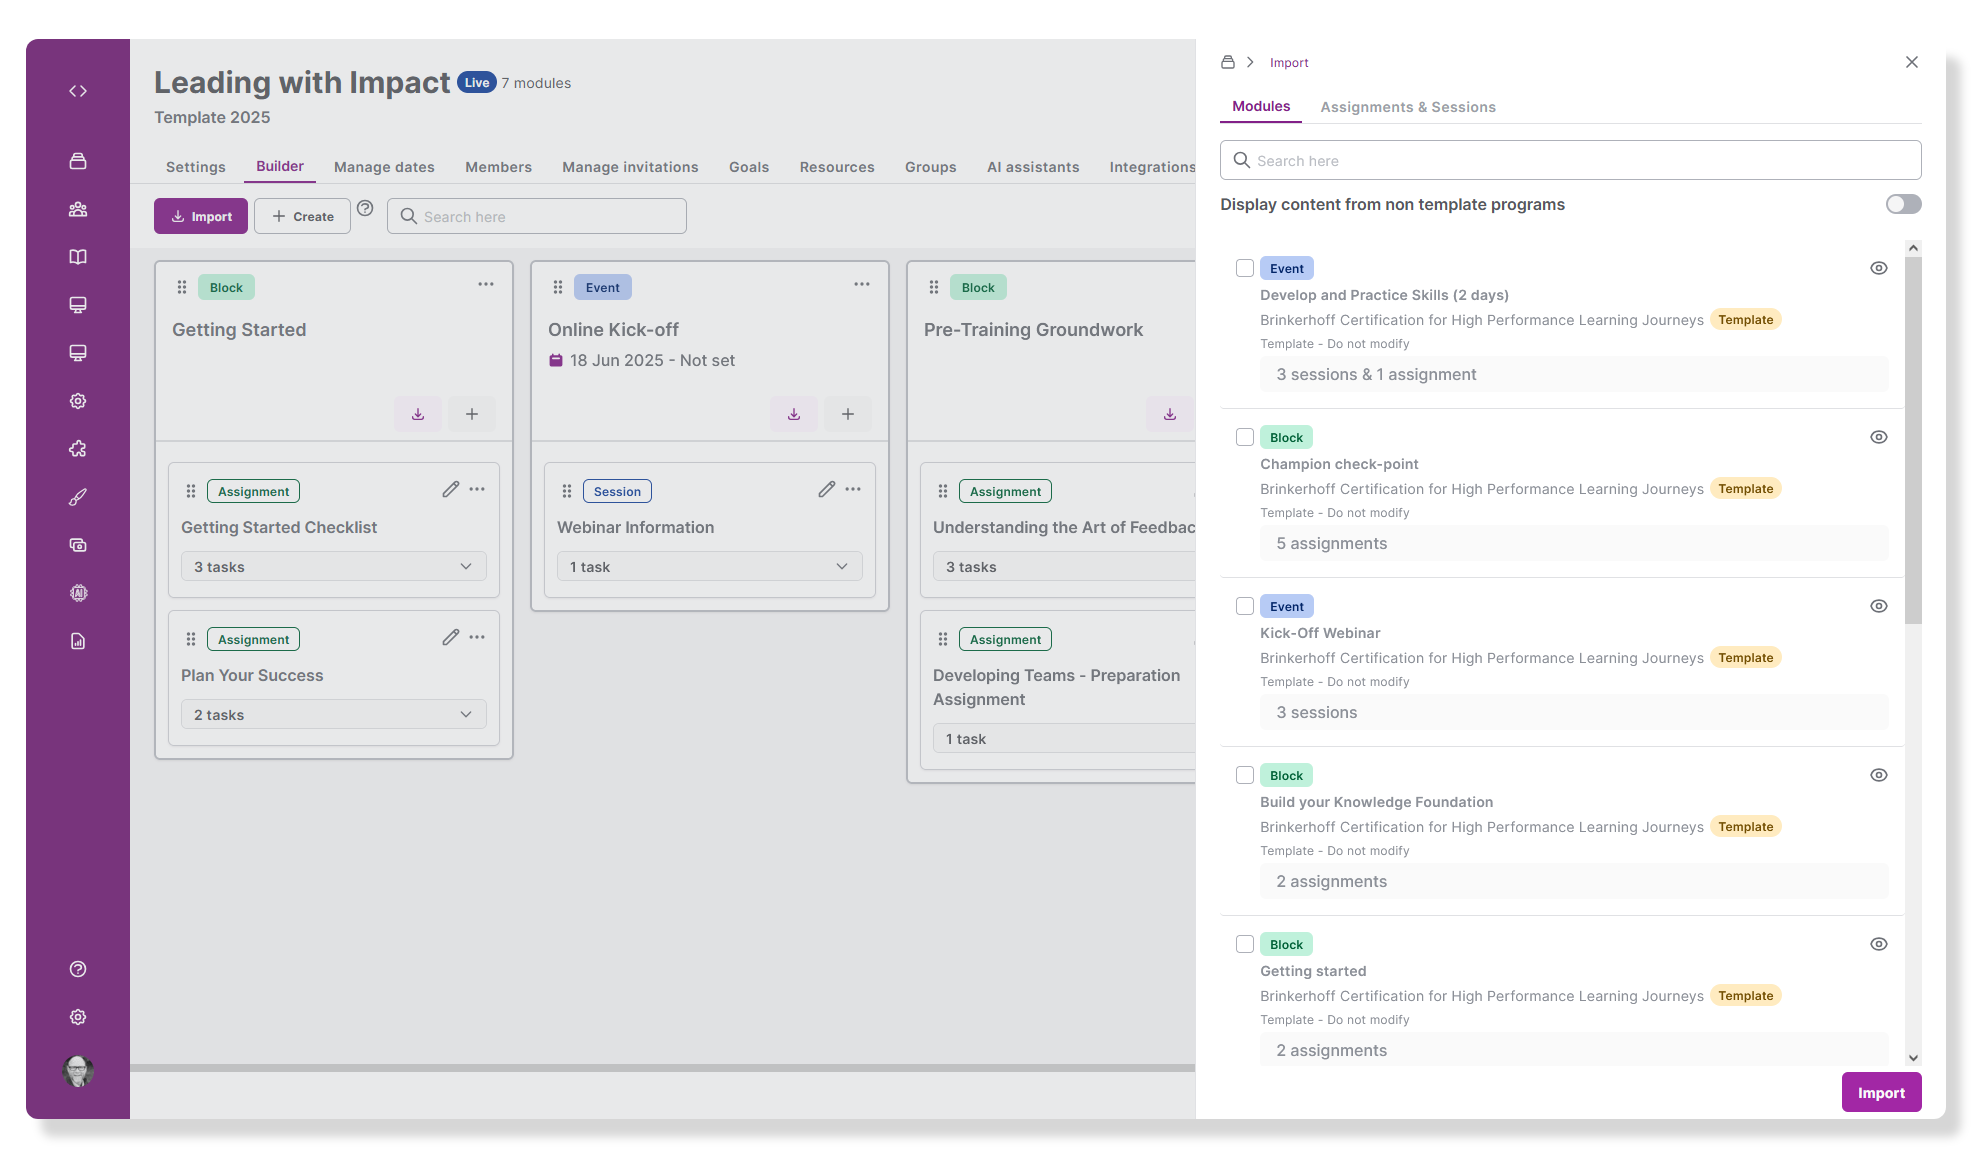Click the puzzle-piece integrations icon in the sidebar
The width and height of the screenshot is (1972, 1158).
coord(78,449)
